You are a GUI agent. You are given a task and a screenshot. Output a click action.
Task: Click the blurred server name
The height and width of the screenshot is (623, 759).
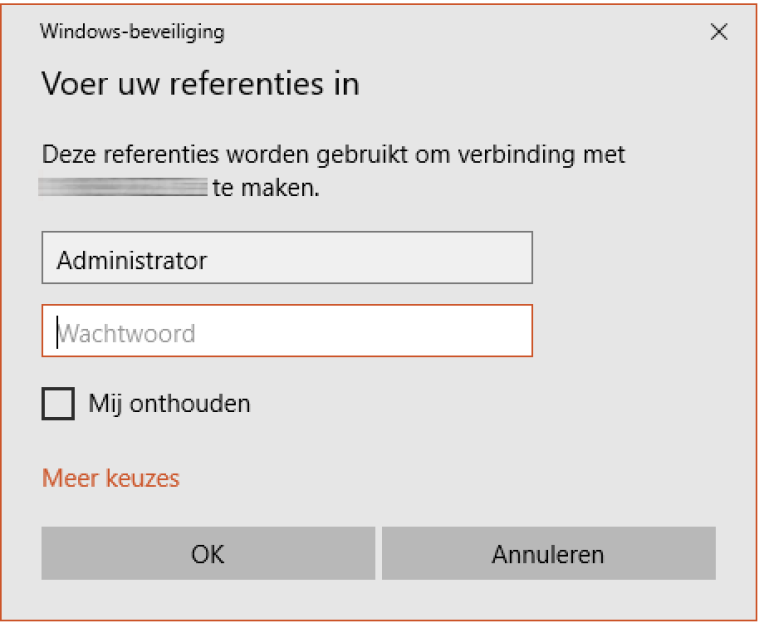click(x=123, y=187)
